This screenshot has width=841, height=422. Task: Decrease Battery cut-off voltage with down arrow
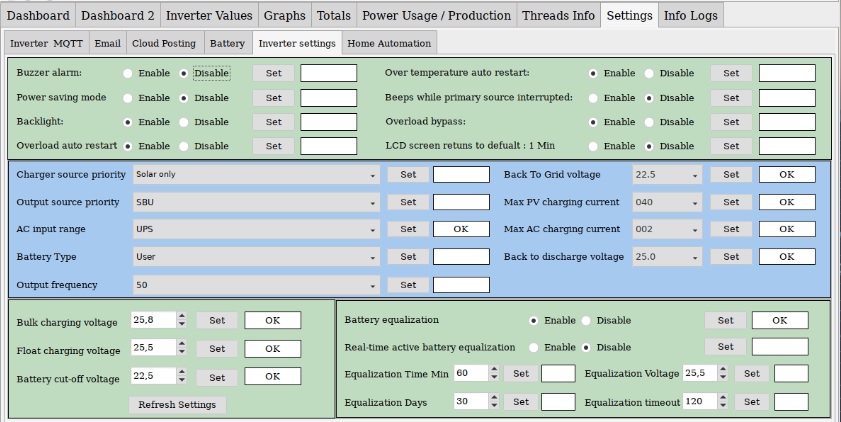(181, 381)
